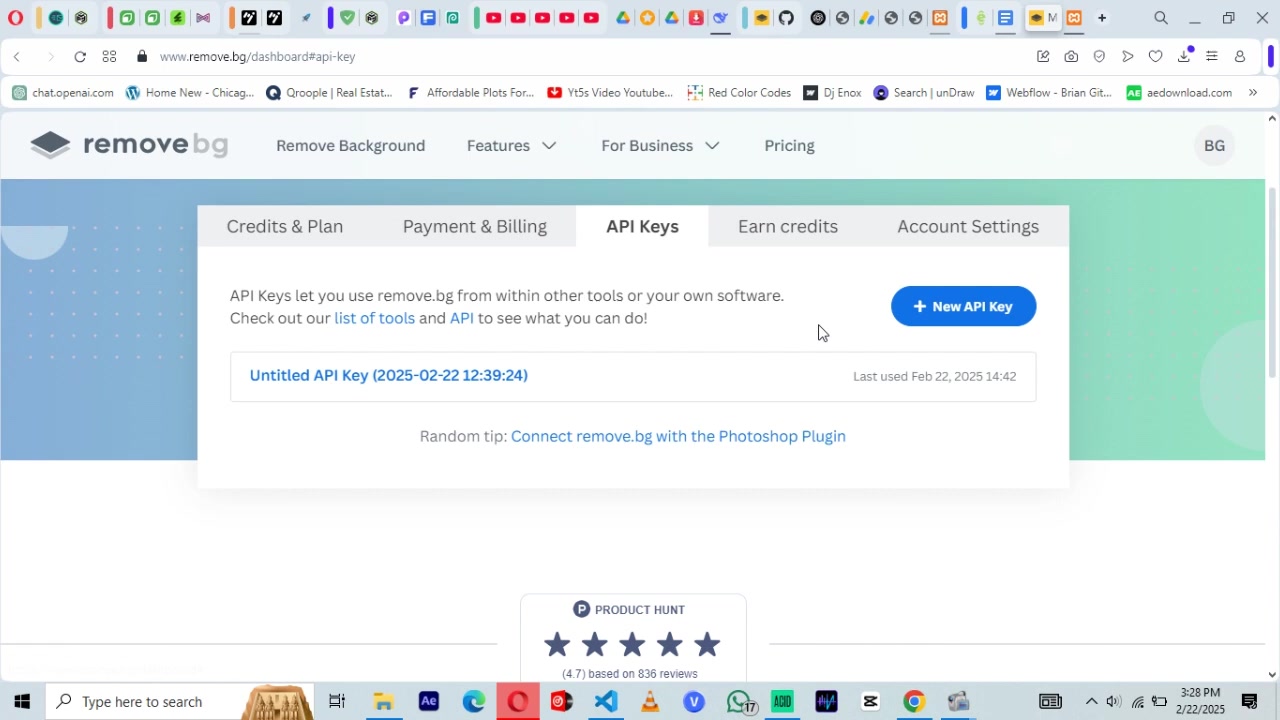This screenshot has height=720, width=1280.
Task: Open Google Chrome from the taskbar
Action: [x=914, y=701]
